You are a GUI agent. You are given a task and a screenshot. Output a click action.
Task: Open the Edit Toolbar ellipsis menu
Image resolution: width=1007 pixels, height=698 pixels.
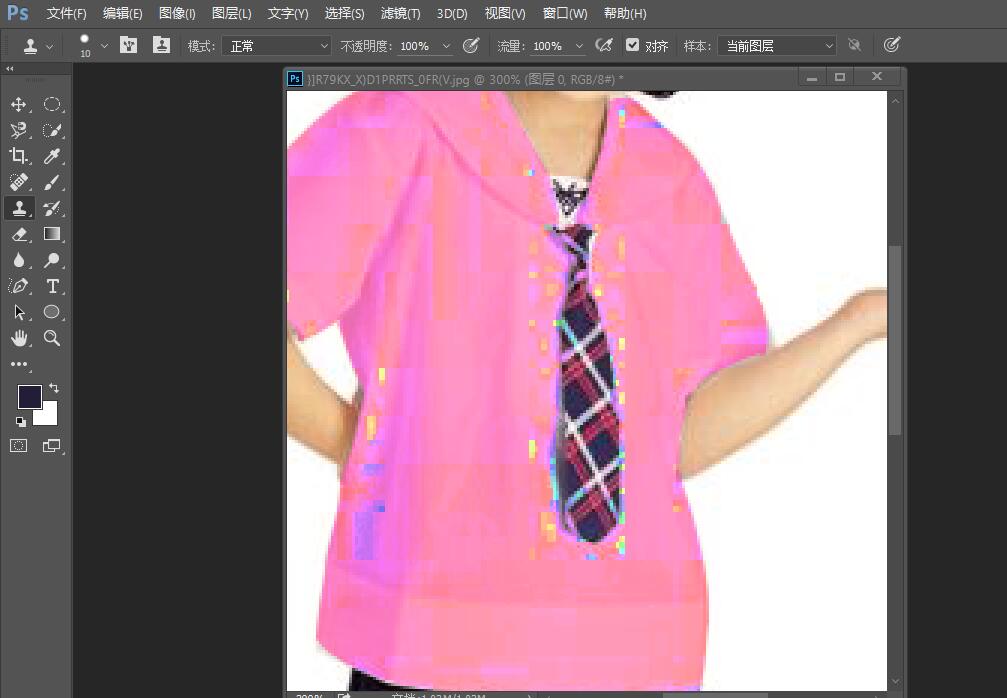(19, 364)
